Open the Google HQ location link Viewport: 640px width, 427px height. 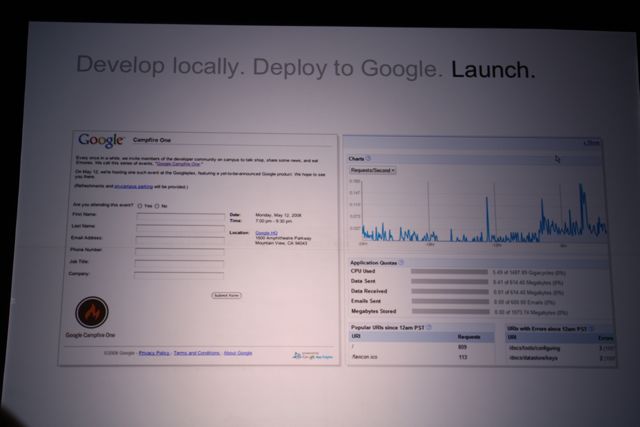tap(267, 233)
